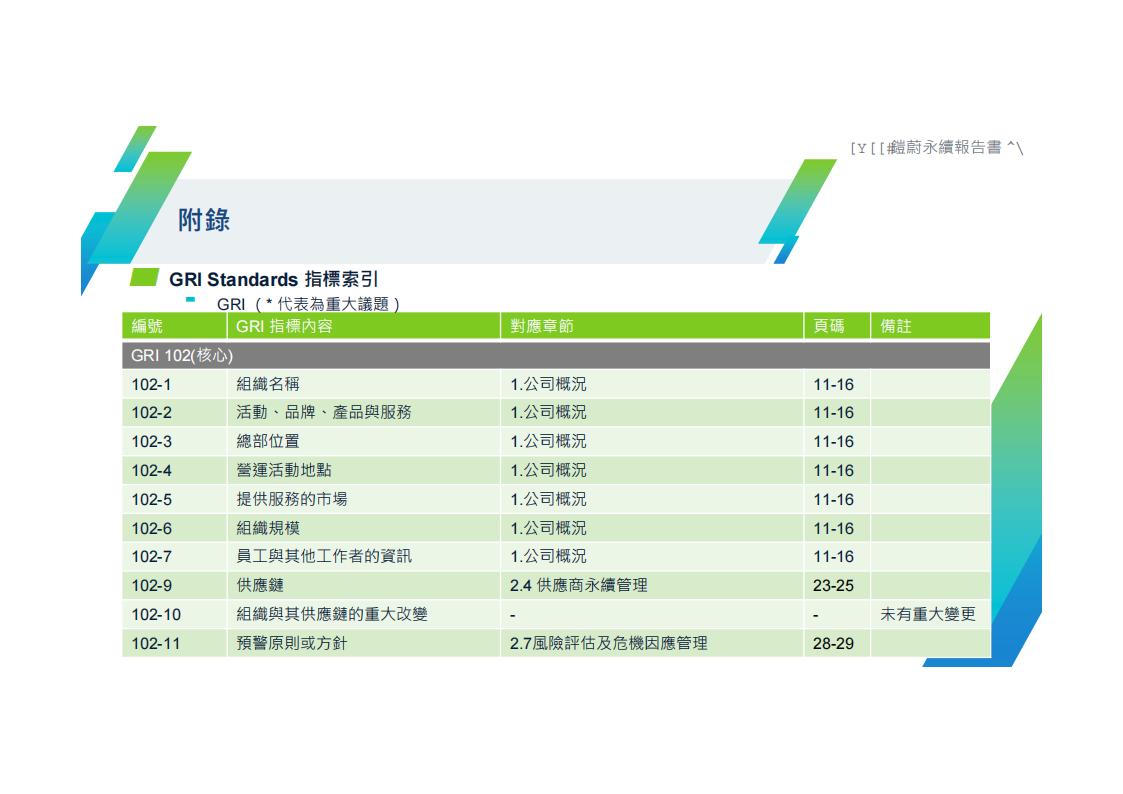Viewport: 1123px width, 794px height.
Task: Select the 編號 column header
Action: point(148,326)
